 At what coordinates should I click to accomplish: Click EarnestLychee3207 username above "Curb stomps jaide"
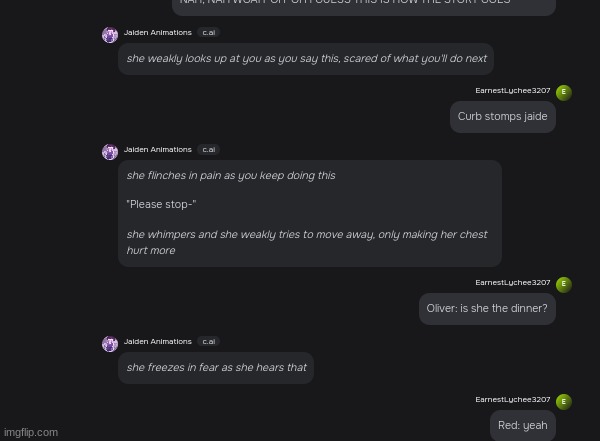pyautogui.click(x=513, y=91)
